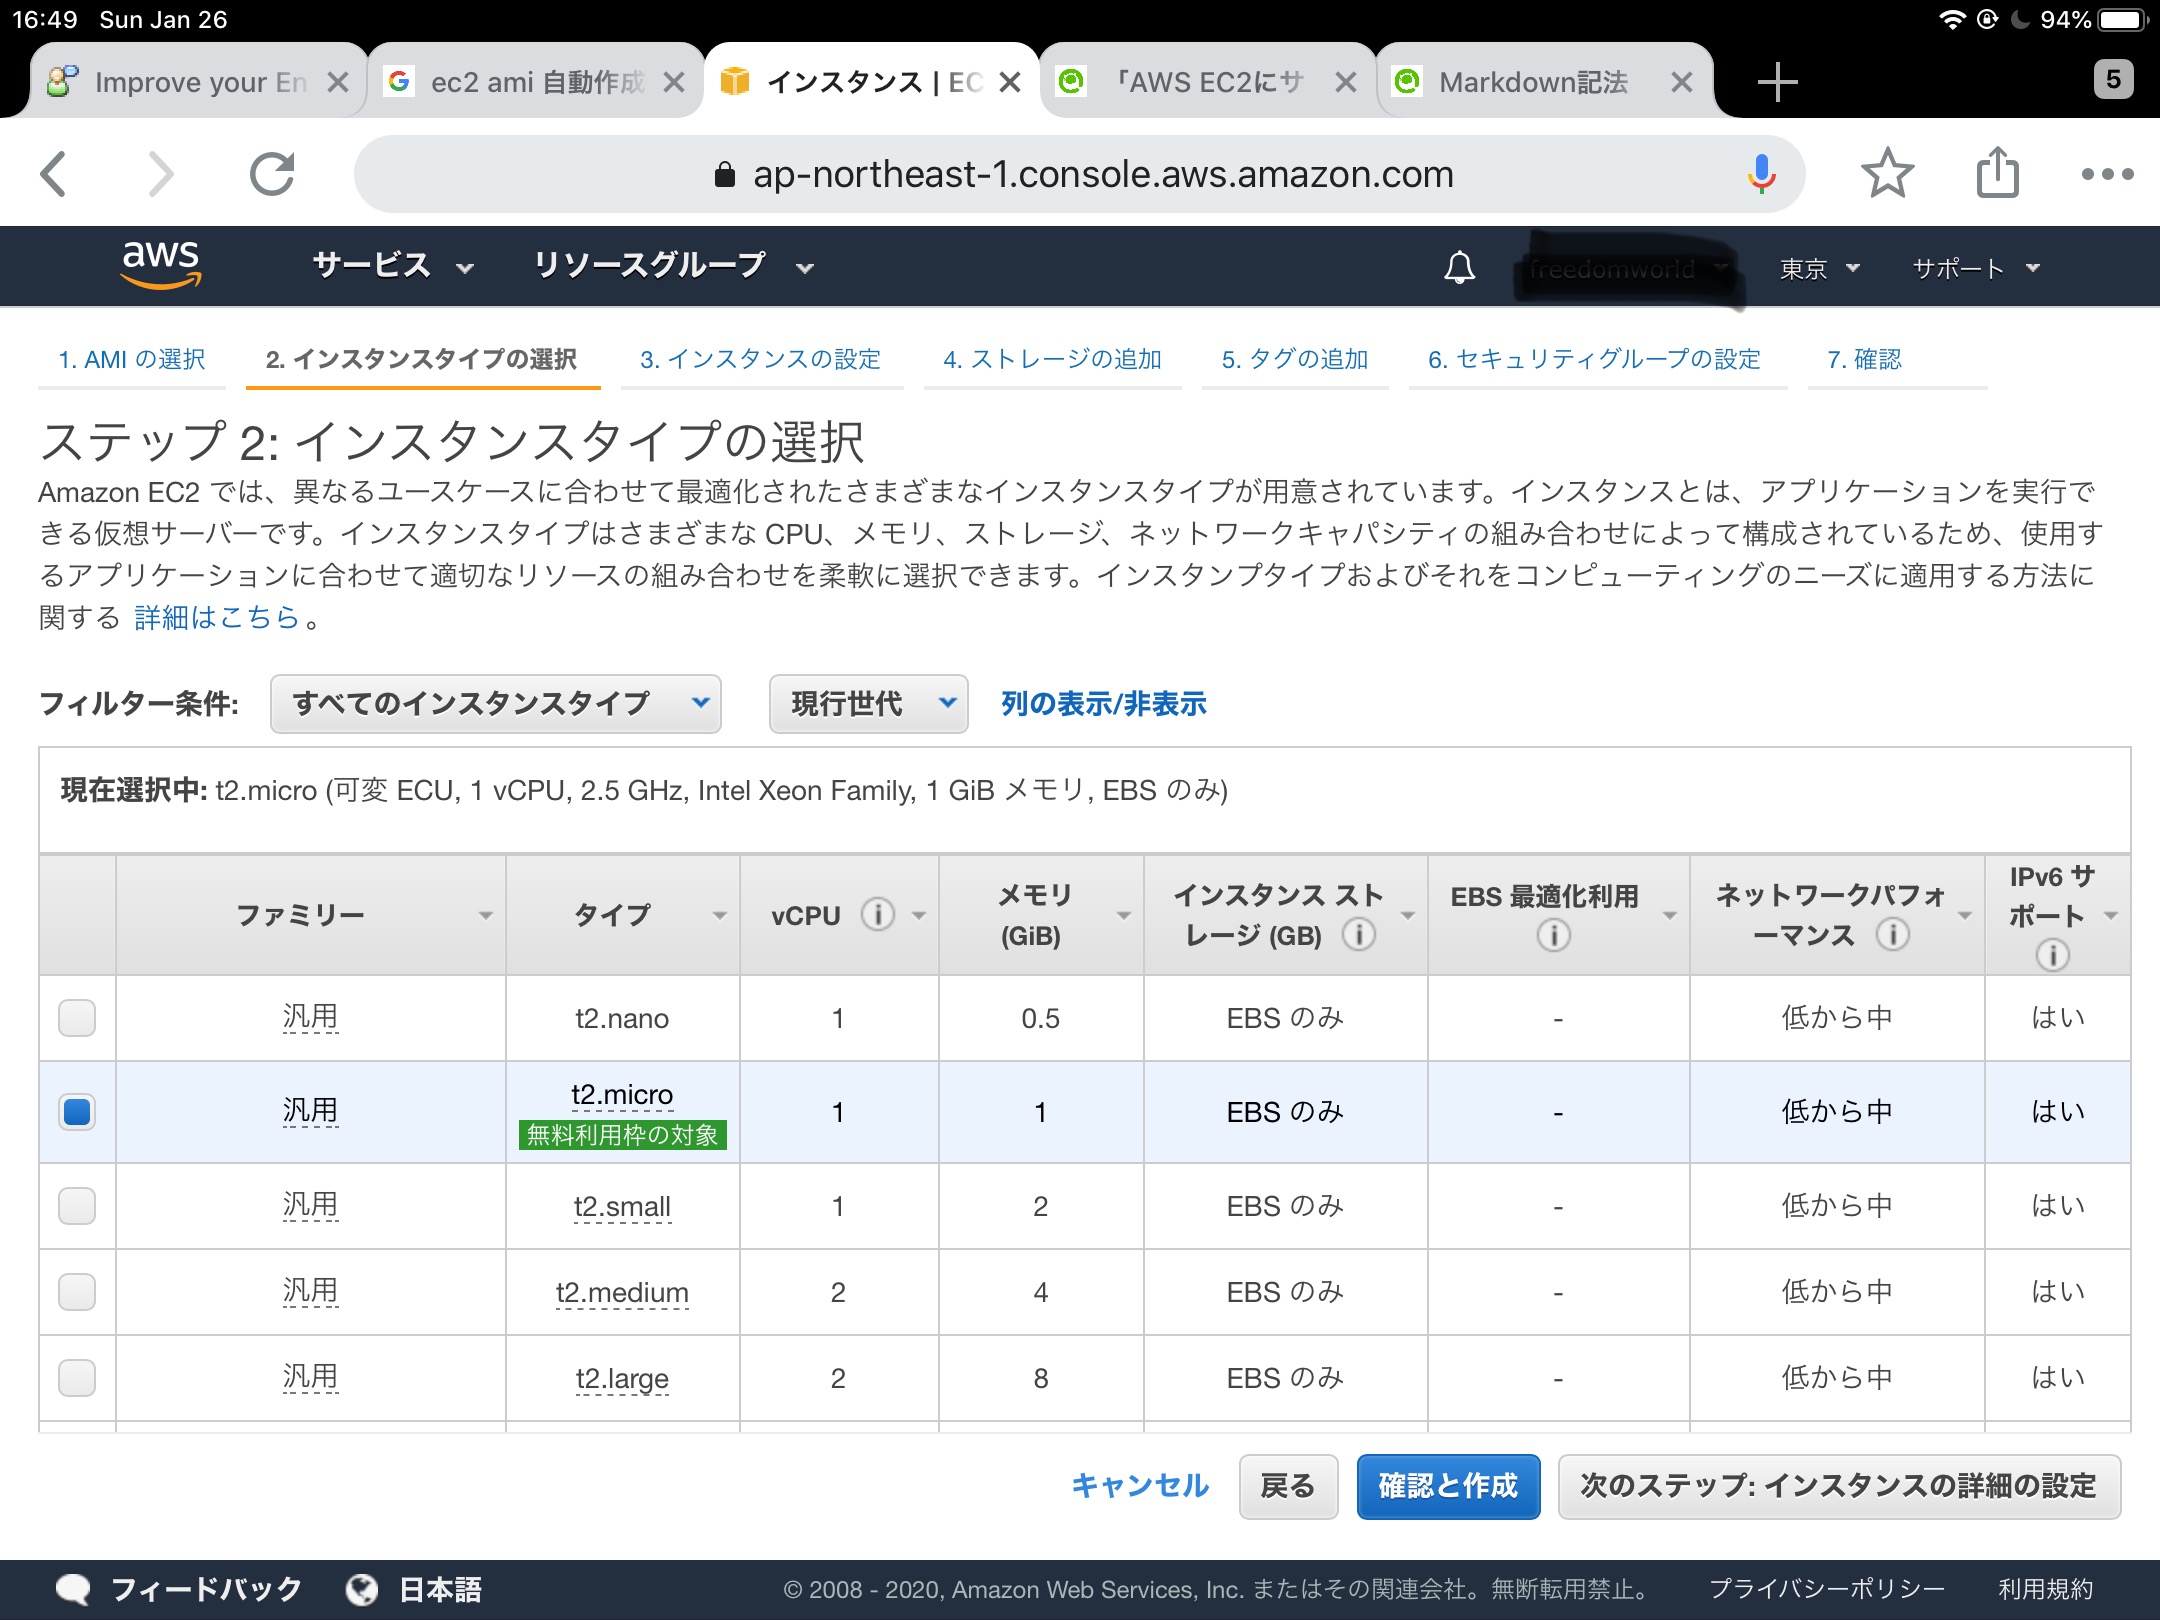Click the フィードバック footer label
Screen dimensions: 2160x1620
click(206, 1589)
